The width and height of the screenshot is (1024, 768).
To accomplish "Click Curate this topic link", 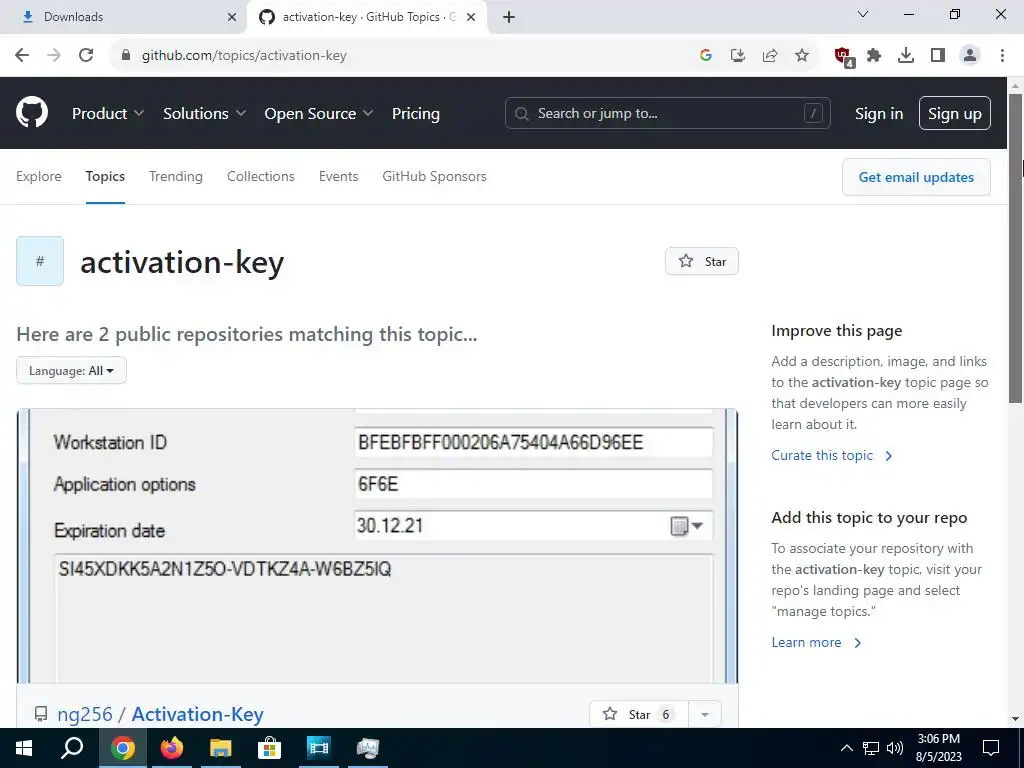I will 832,455.
